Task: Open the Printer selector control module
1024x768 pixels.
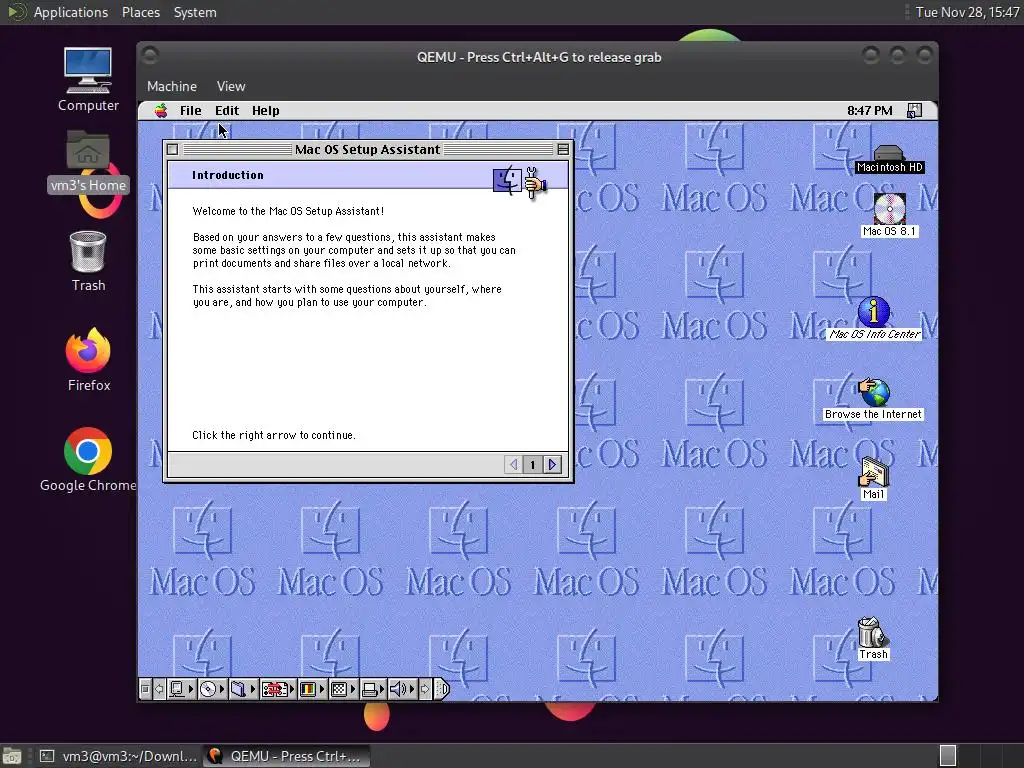Action: coord(369,689)
